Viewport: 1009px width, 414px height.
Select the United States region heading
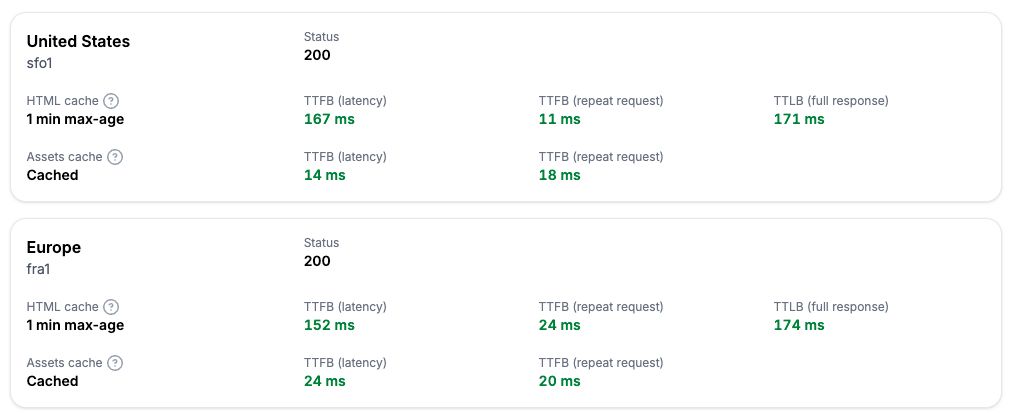(x=78, y=41)
